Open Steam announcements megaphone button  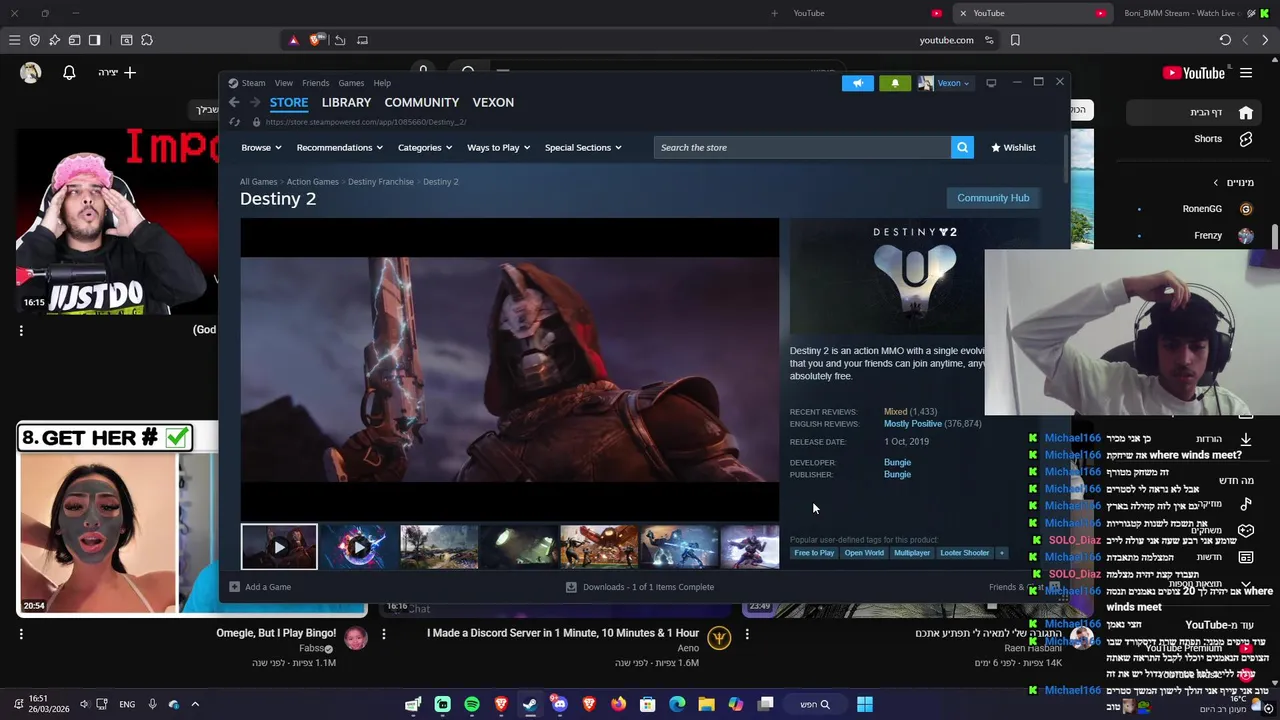pyautogui.click(x=857, y=83)
